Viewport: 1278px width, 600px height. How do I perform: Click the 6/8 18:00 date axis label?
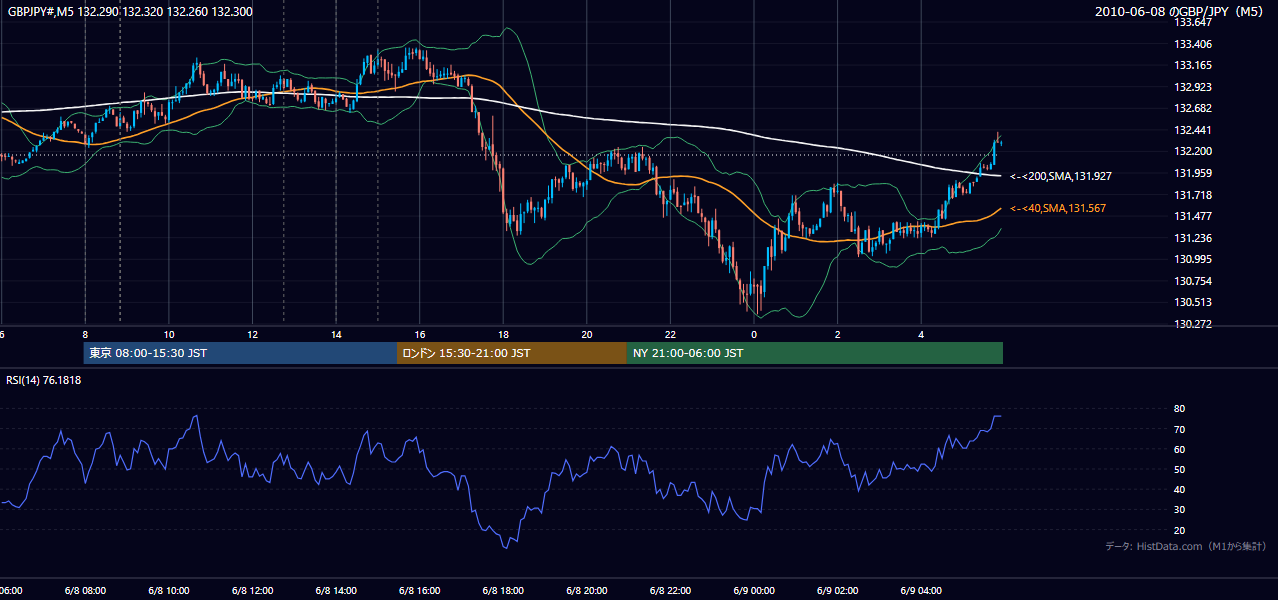coord(503,590)
